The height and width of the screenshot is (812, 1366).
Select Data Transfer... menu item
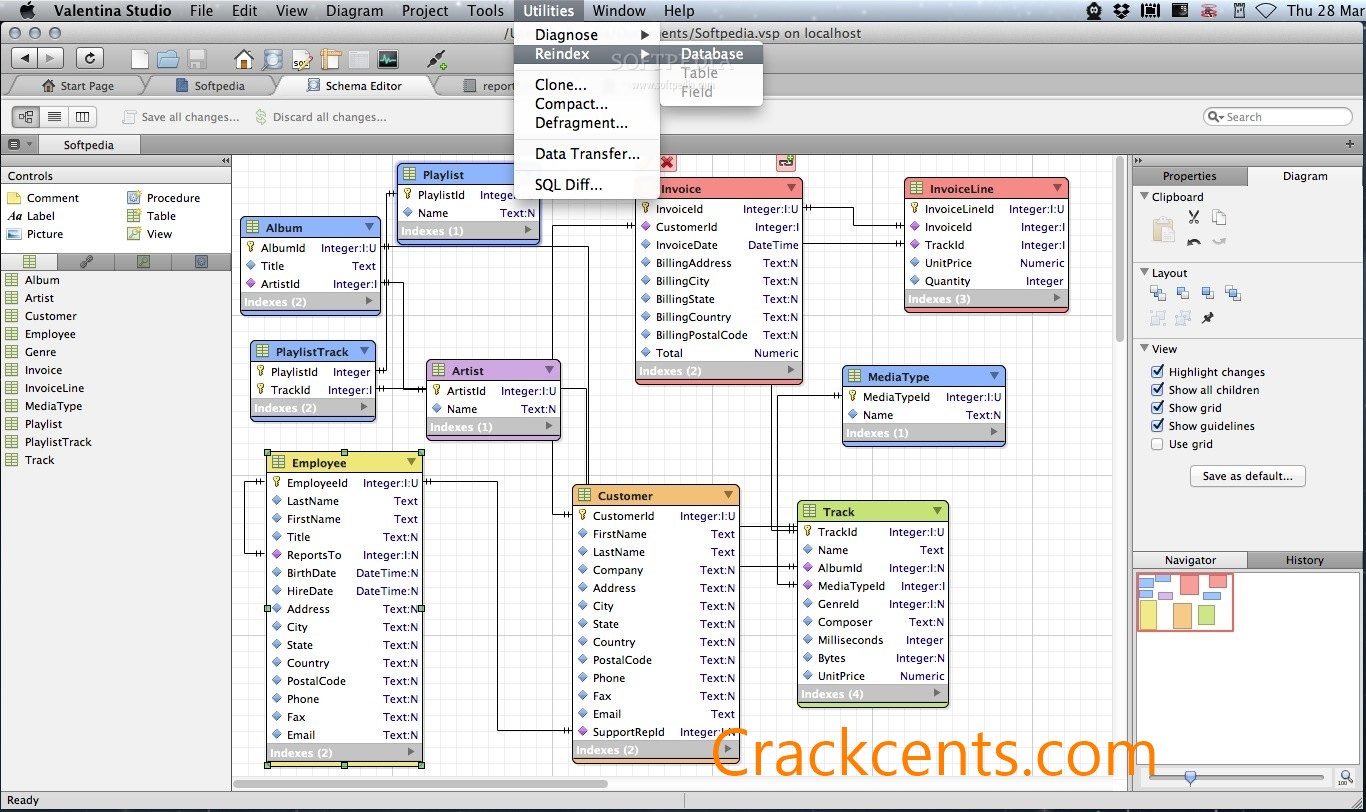pos(586,154)
